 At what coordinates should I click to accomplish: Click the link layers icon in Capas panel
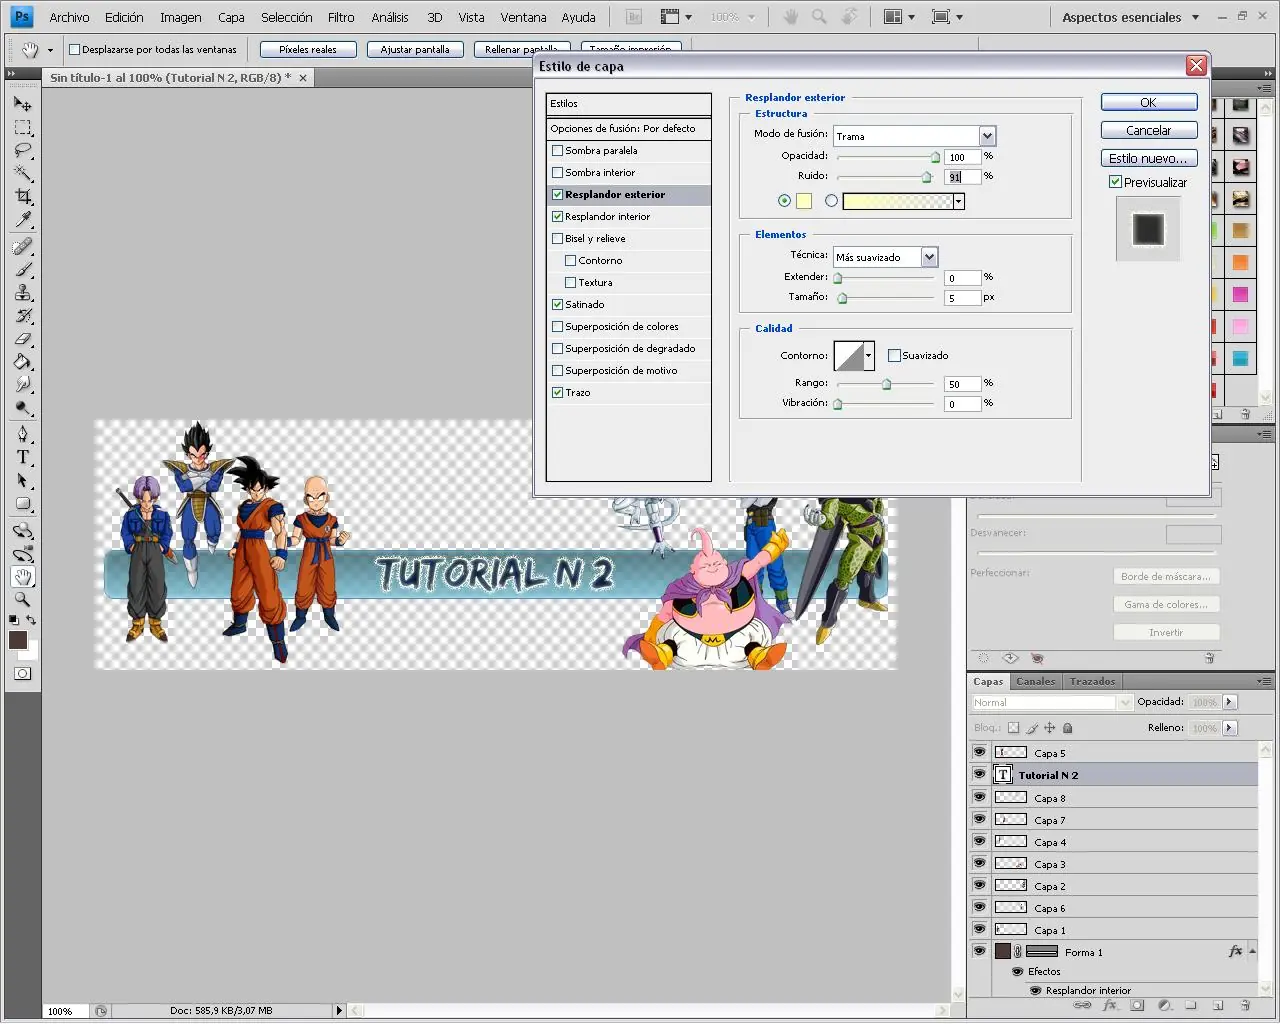1084,1005
